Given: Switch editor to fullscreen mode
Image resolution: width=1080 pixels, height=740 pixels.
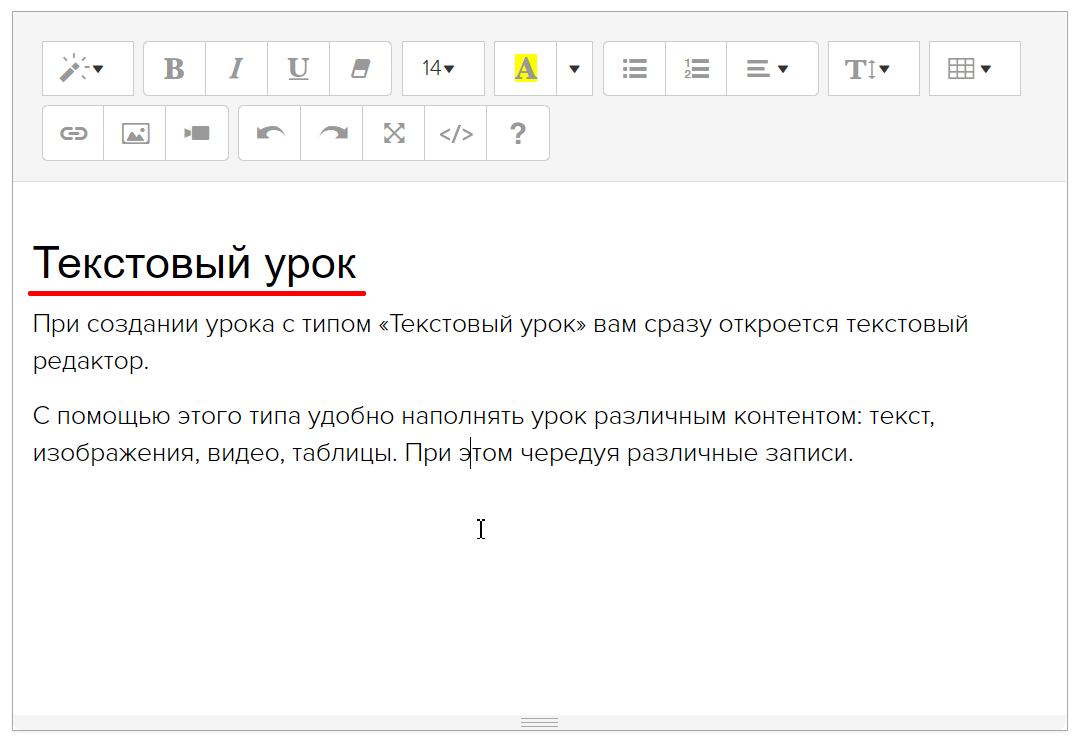Looking at the screenshot, I should pos(394,133).
